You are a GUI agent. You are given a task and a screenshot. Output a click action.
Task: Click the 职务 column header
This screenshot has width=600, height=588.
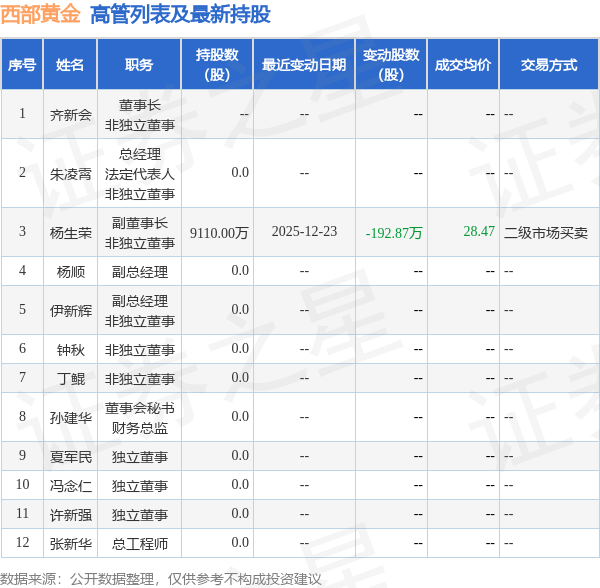tap(139, 65)
